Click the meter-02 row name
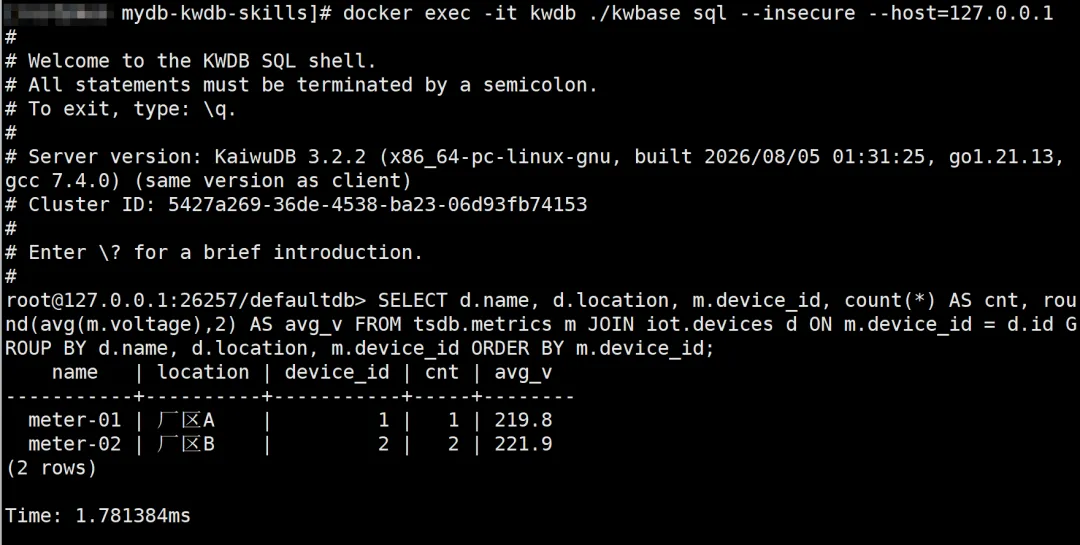Screen dimensions: 1080x545 coord(74,444)
